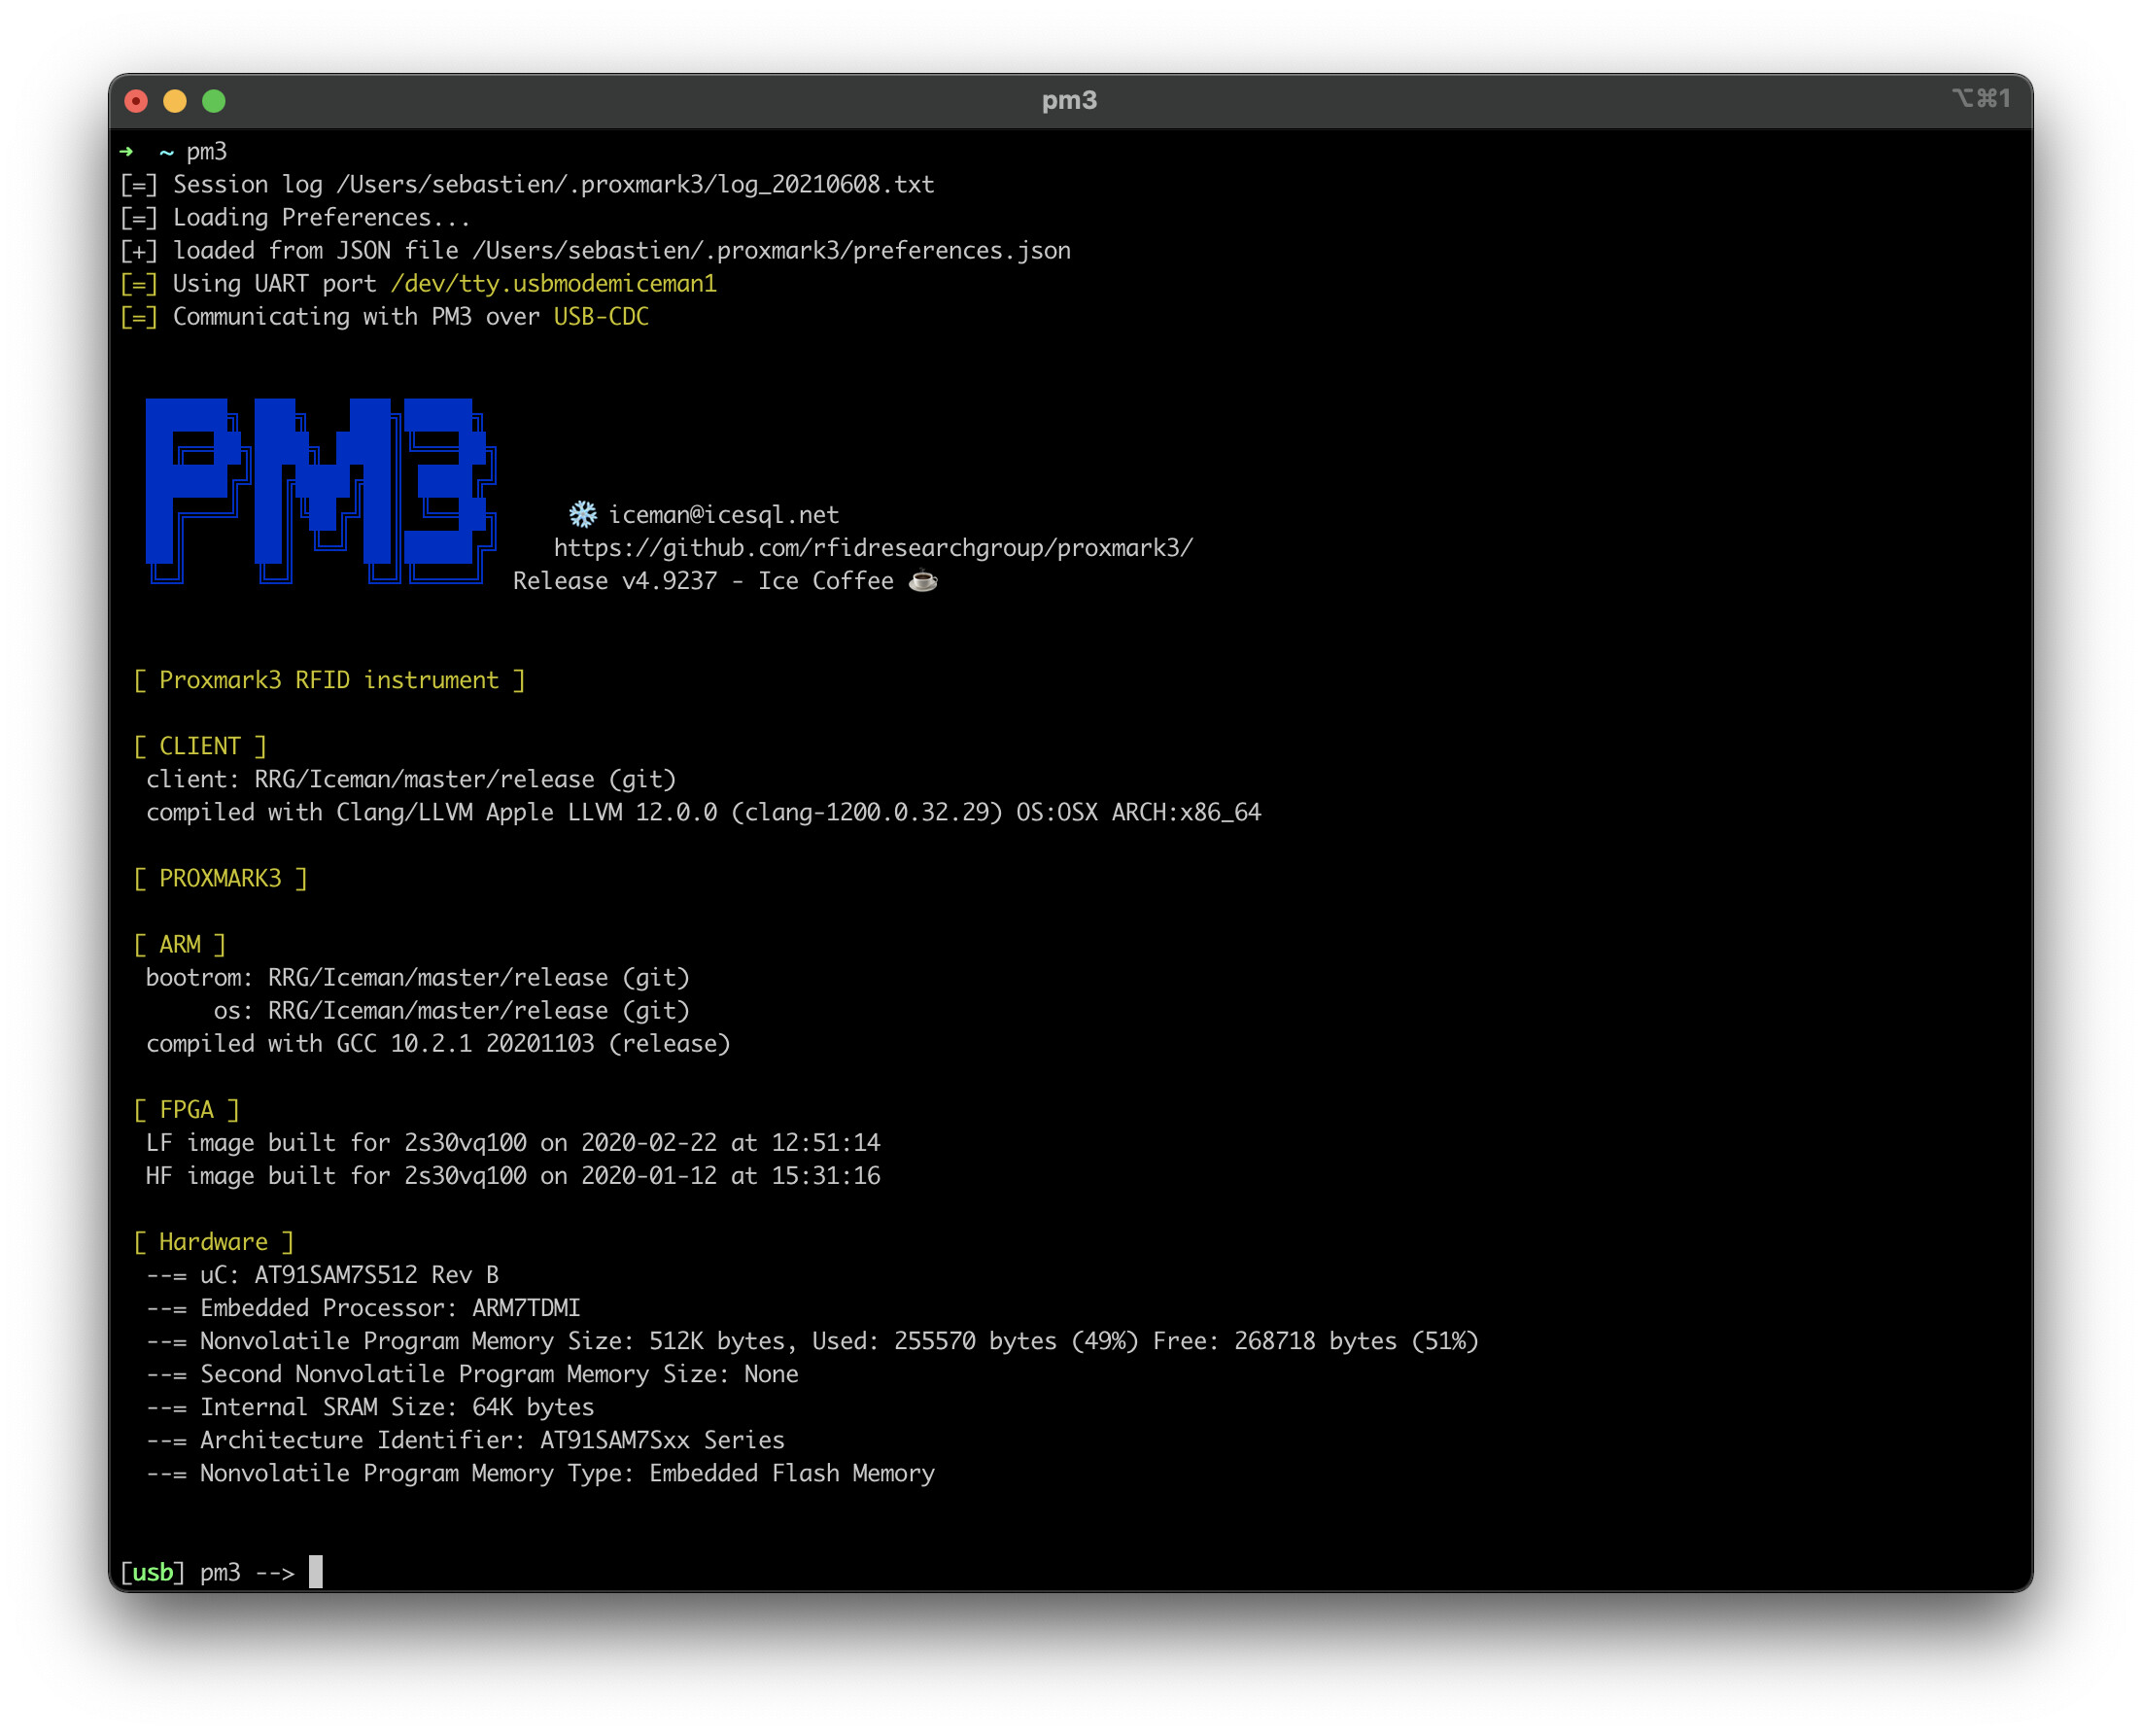Viewport: 2142px width, 1736px height.
Task: Minimize the pm3 terminal window
Action: point(175,101)
